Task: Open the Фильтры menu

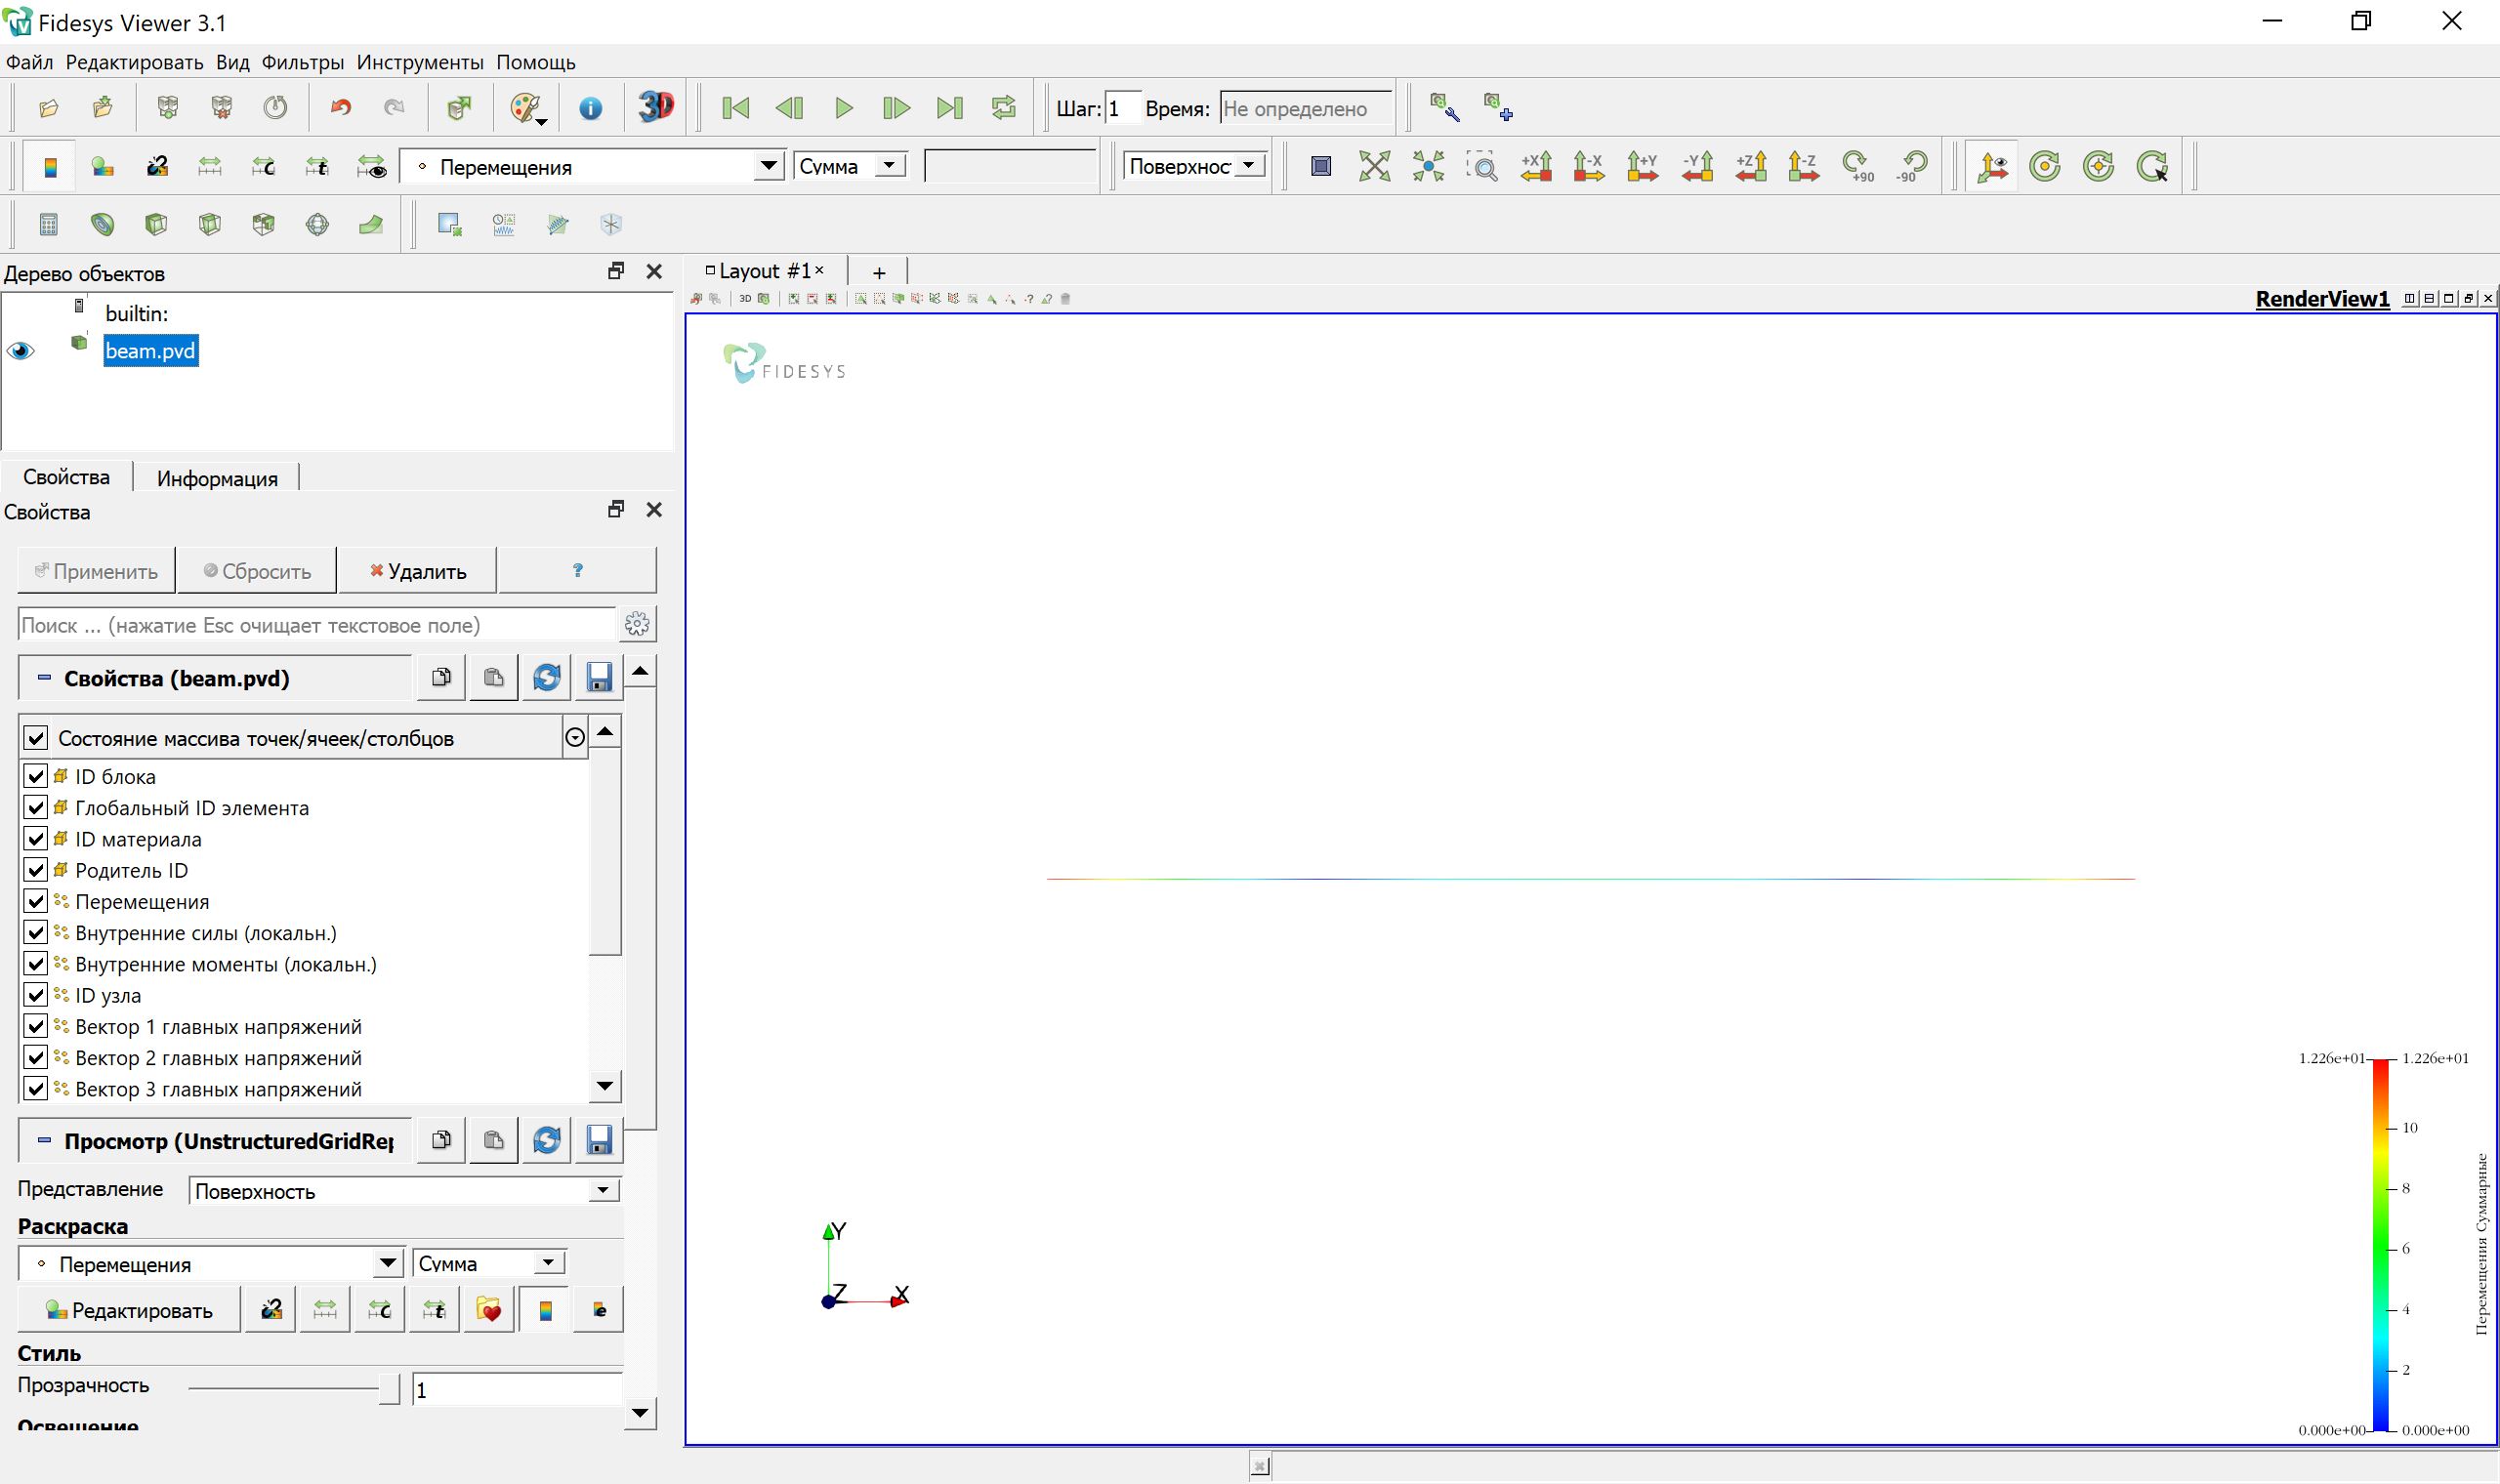Action: (303, 62)
